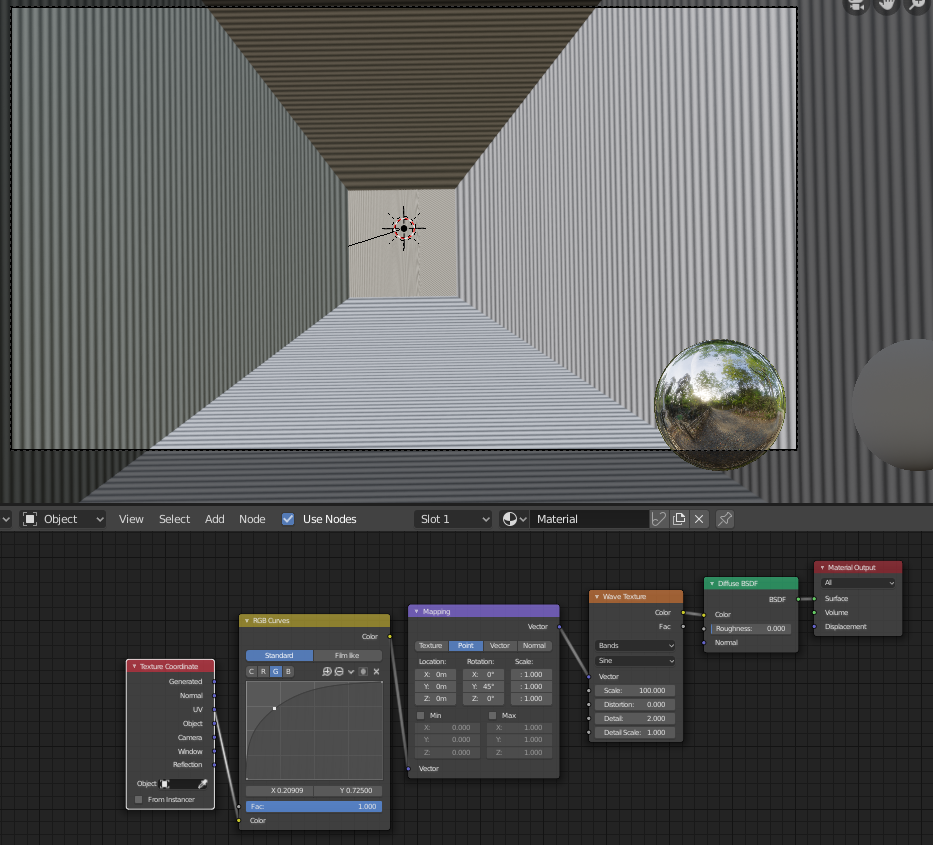Duplicate material with the copy icon
933x845 pixels.
click(x=679, y=519)
